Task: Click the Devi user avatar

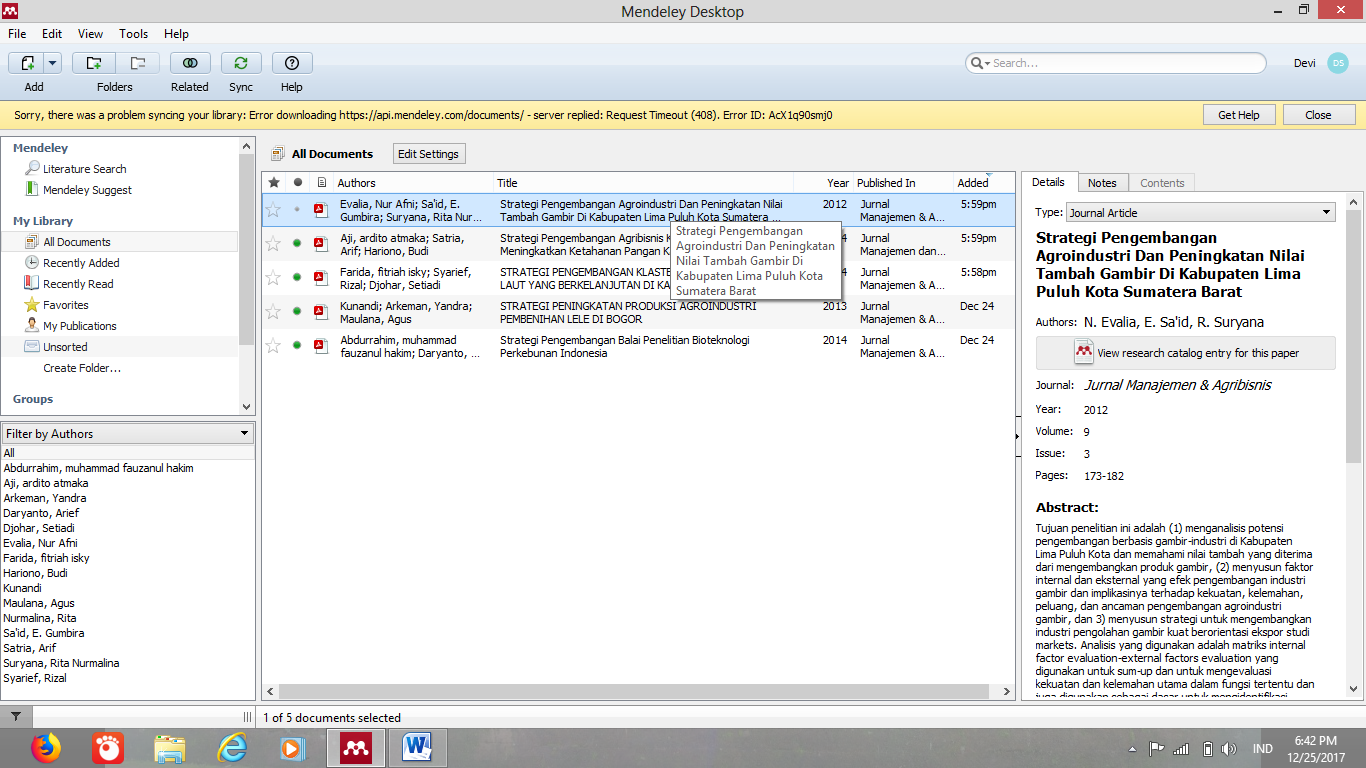Action: pos(1338,63)
